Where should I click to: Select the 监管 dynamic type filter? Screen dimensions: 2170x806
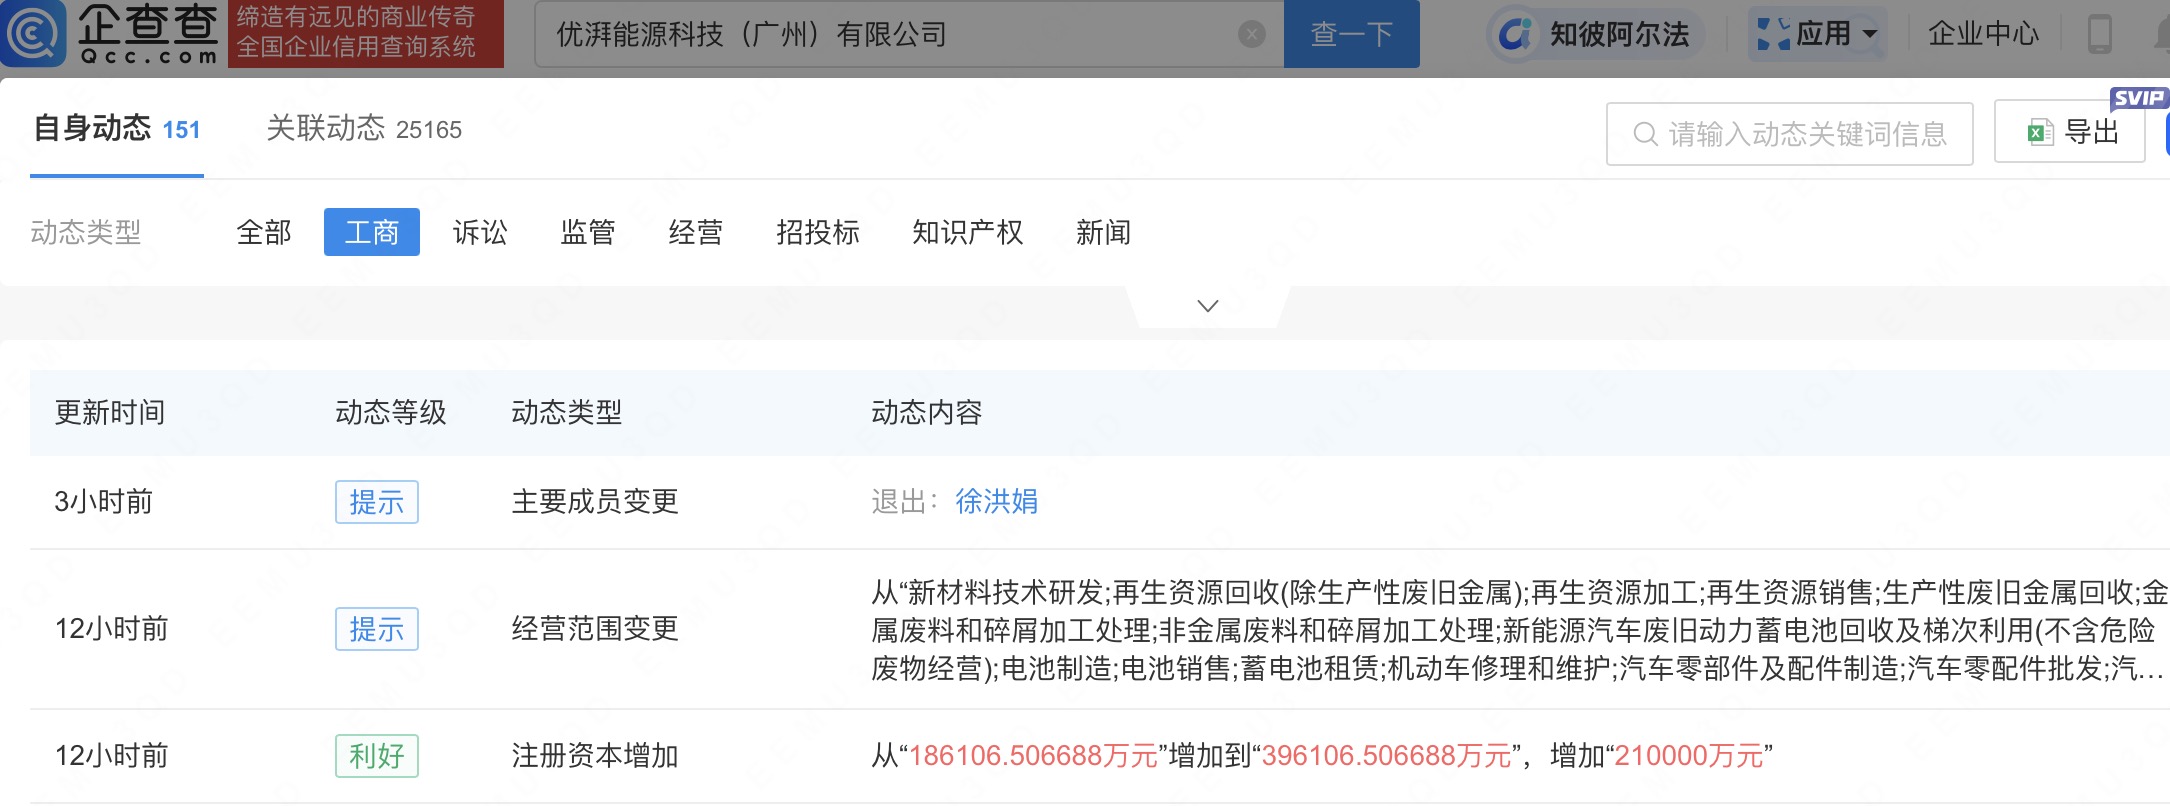[x=588, y=232]
